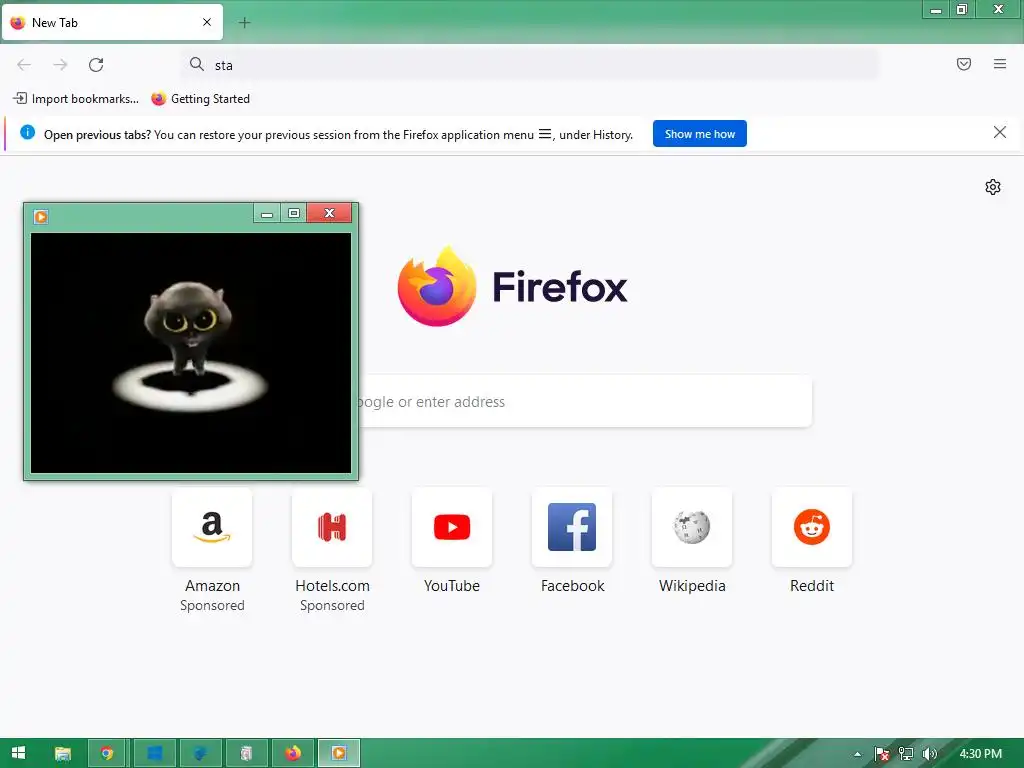
Task: Click the blue info icon in the notification
Action: [x=27, y=133]
